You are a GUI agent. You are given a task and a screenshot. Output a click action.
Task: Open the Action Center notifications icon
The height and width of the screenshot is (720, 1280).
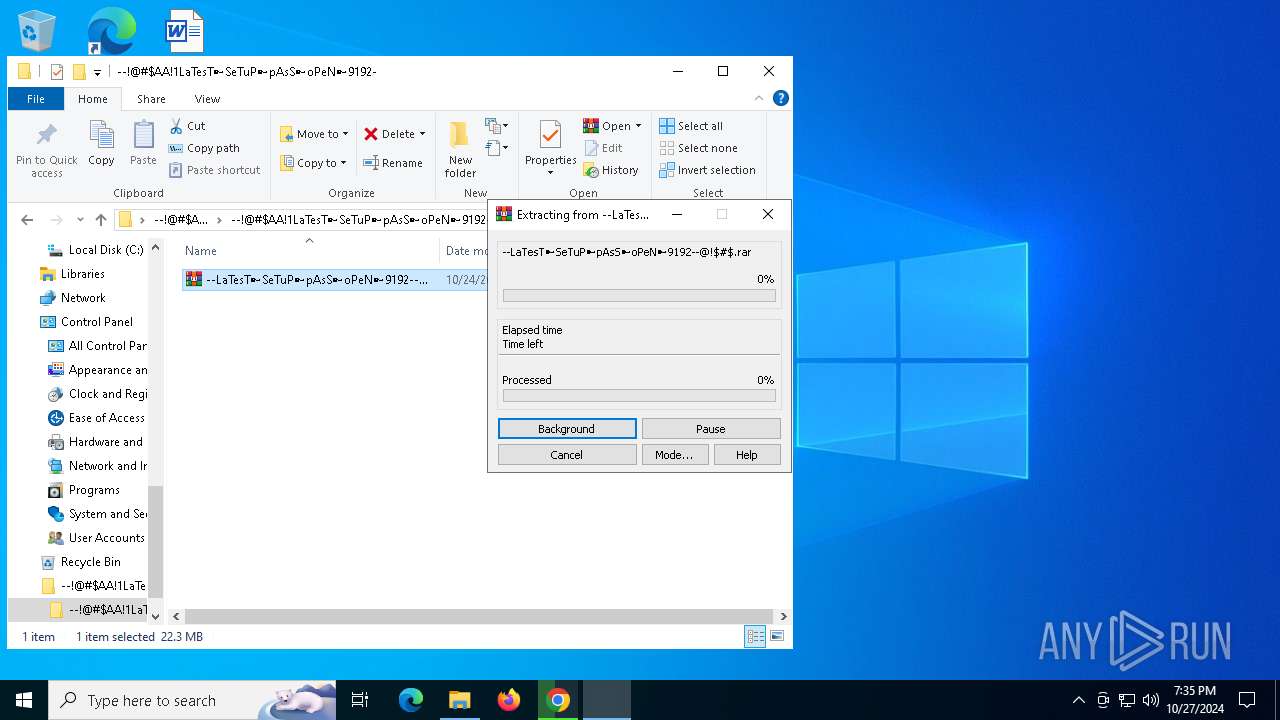1247,700
